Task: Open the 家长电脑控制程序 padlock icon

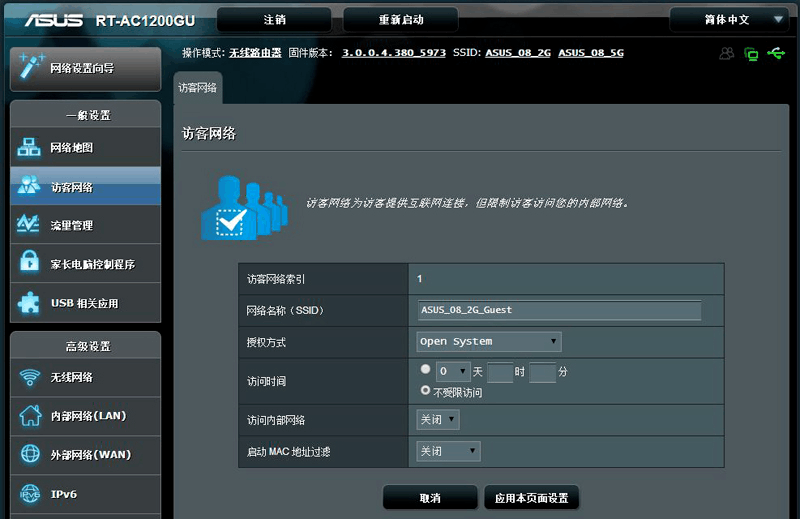Action: tap(29, 261)
